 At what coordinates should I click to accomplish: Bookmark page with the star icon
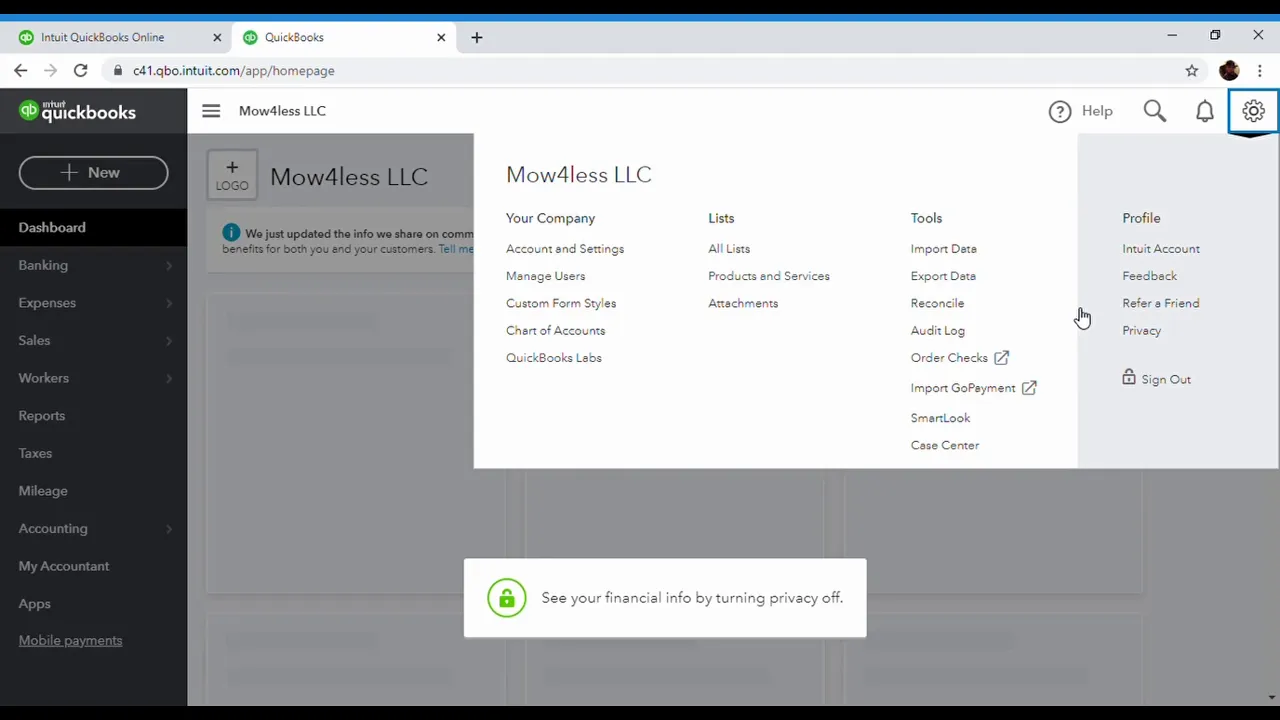click(x=1192, y=71)
